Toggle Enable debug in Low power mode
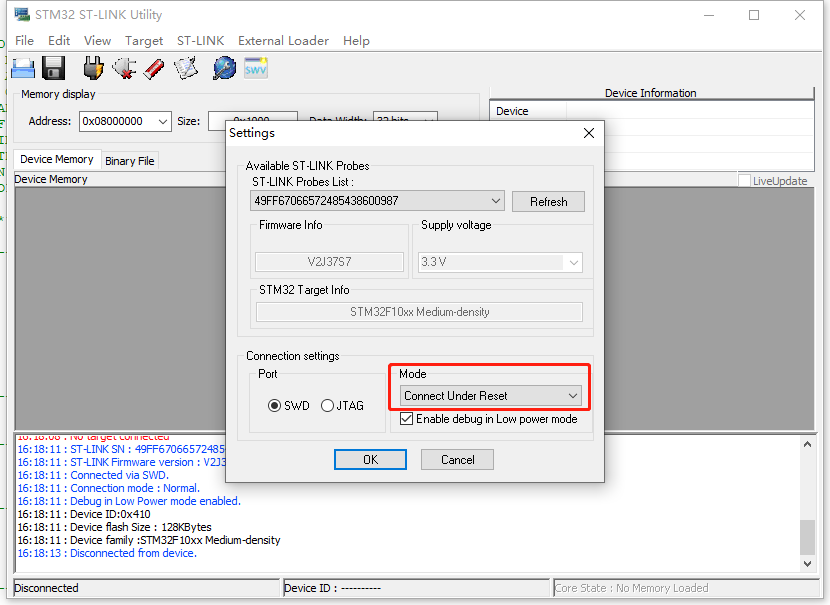830x605 pixels. coord(407,419)
